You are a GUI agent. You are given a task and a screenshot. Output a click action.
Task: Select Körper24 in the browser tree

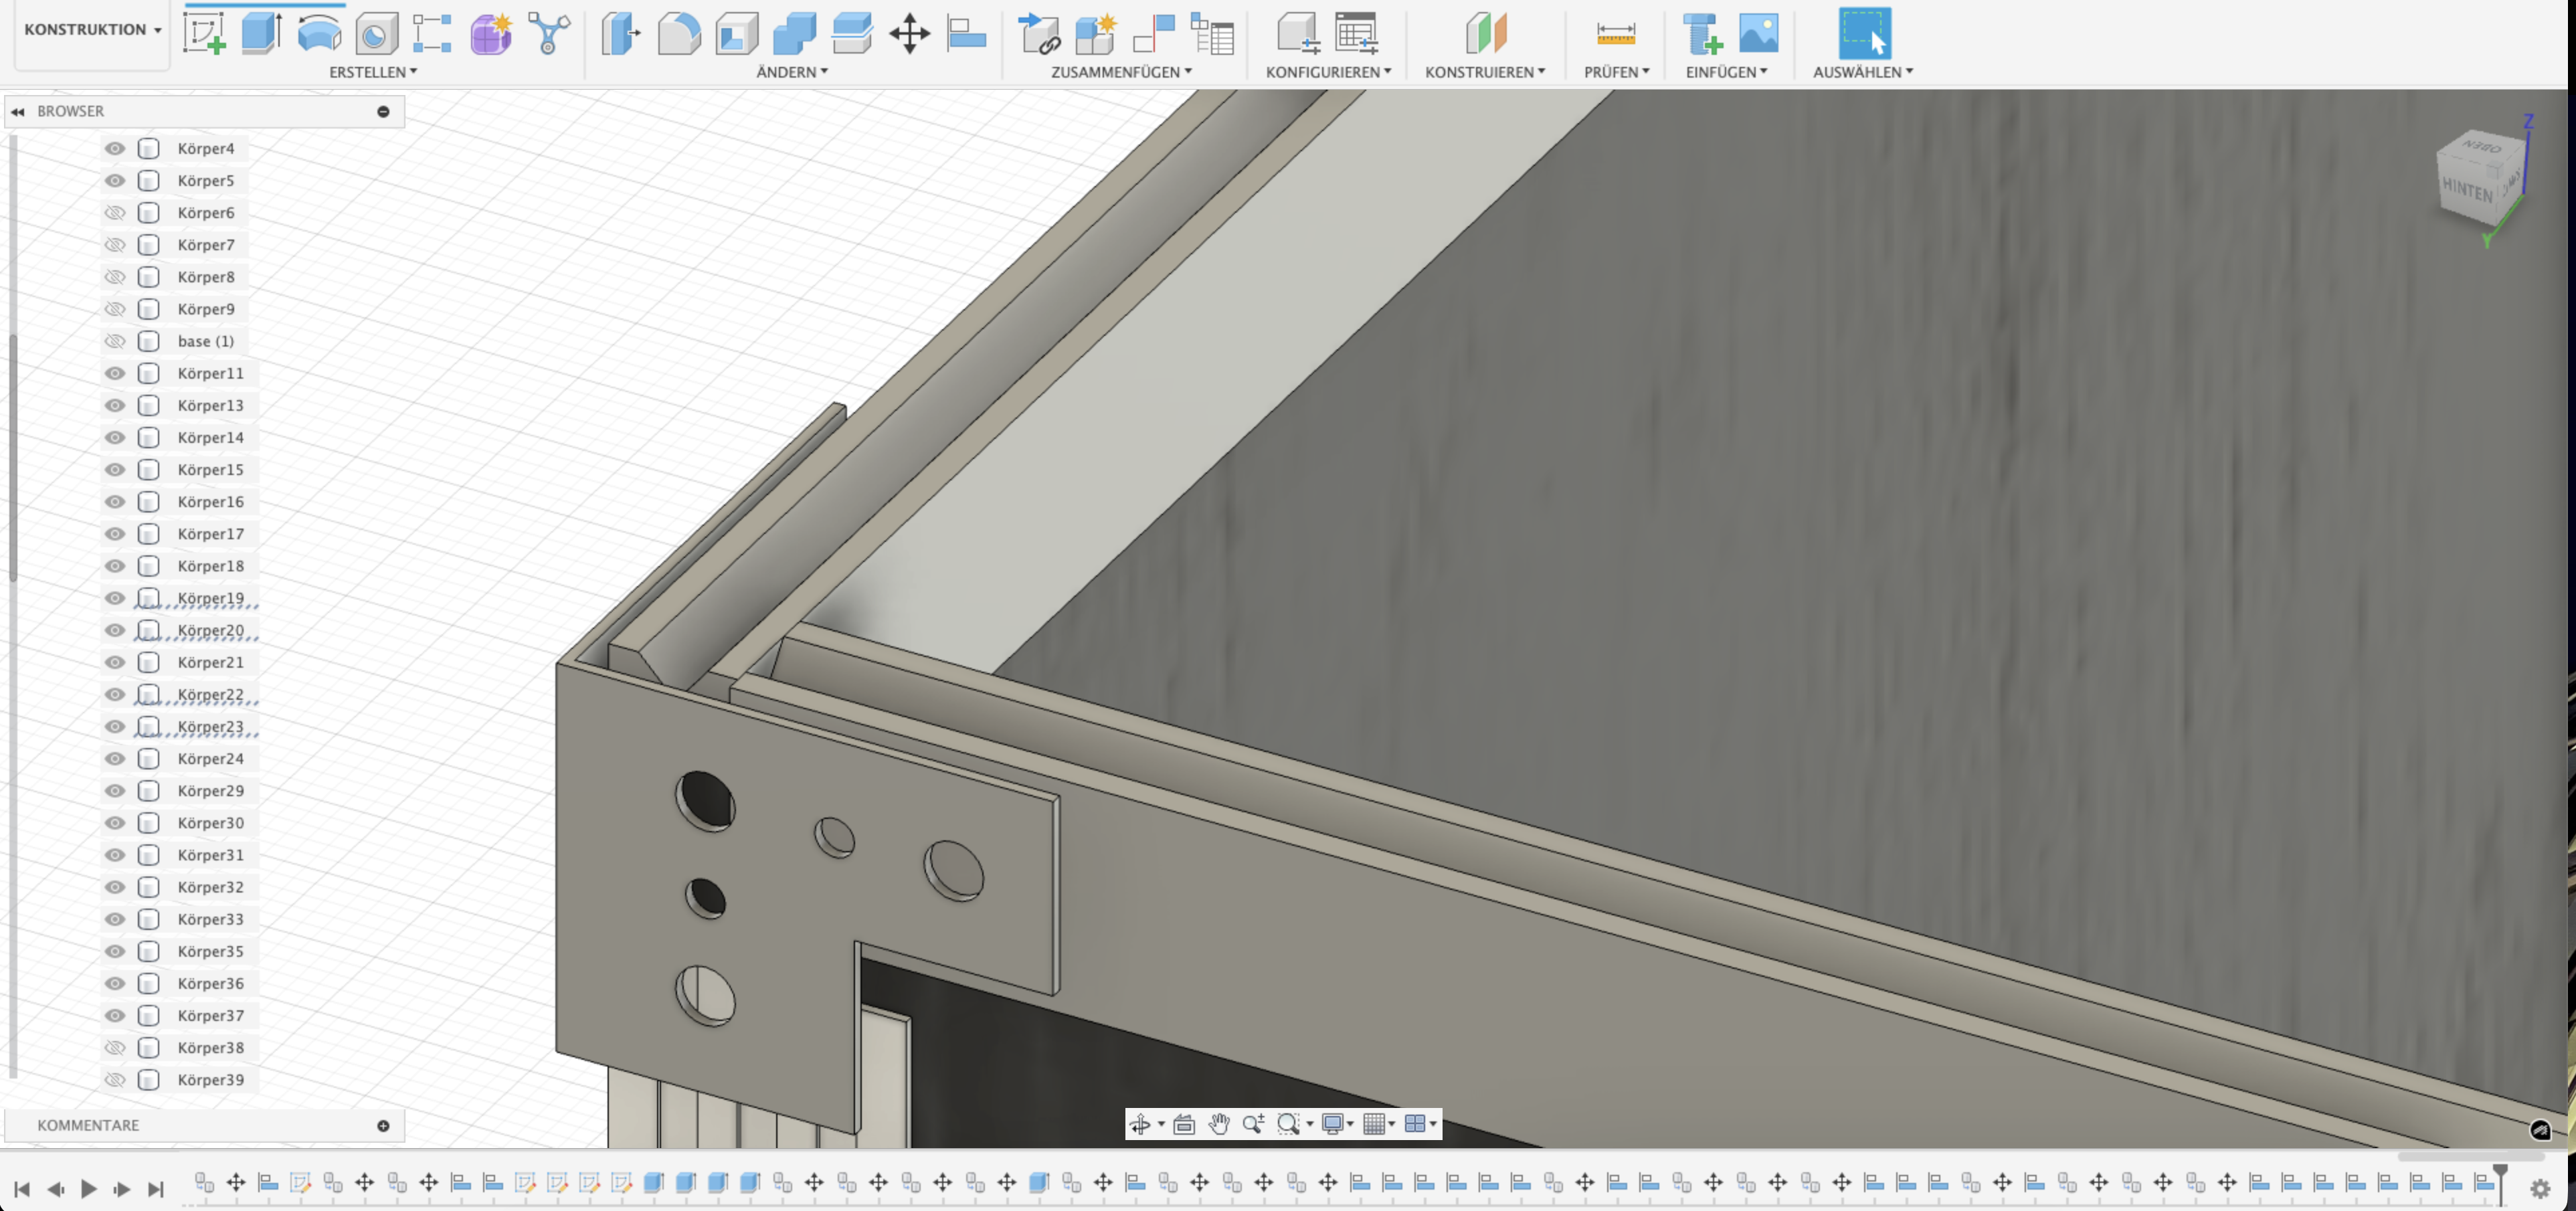point(210,758)
